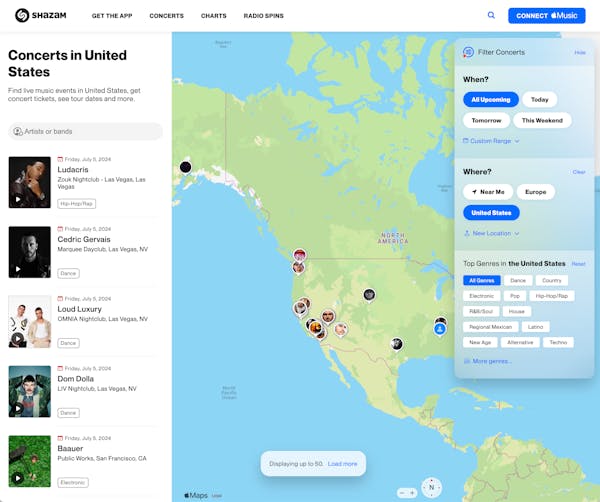Select the Dance genre filter chip
Screen dimensions: 600x502
[518, 280]
